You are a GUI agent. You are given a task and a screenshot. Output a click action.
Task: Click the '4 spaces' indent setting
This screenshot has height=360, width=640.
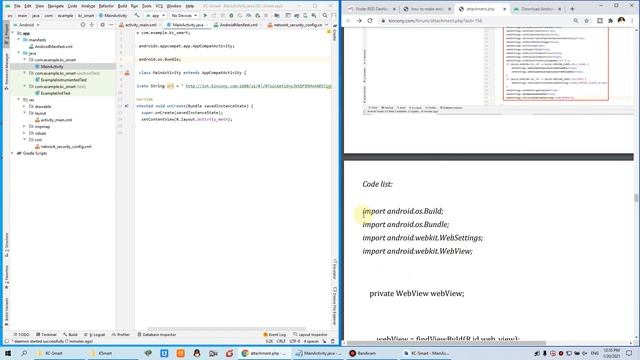(311, 341)
